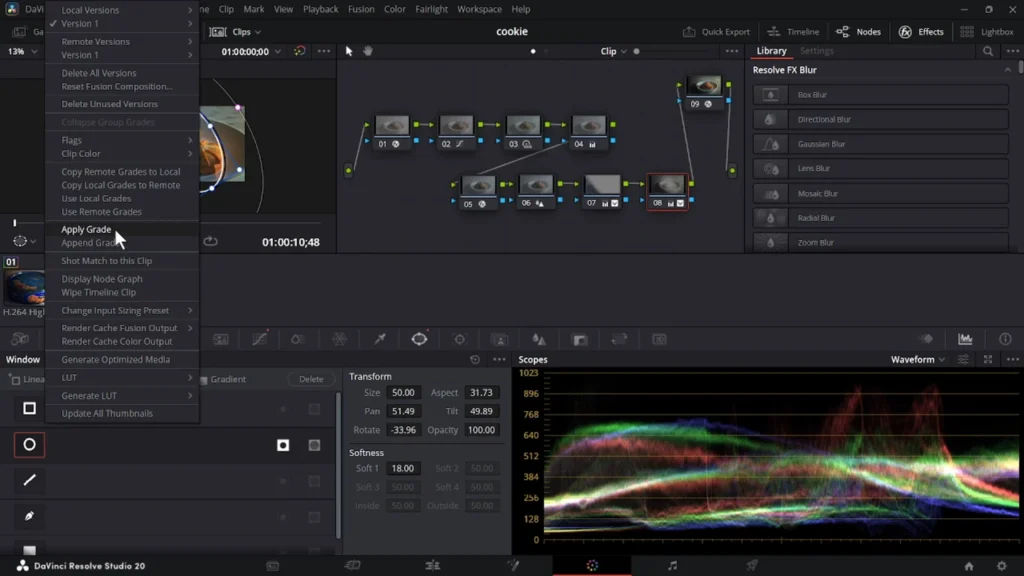Image resolution: width=1024 pixels, height=576 pixels.
Task: Switch to the Fairlight page icon
Action: tap(672, 566)
